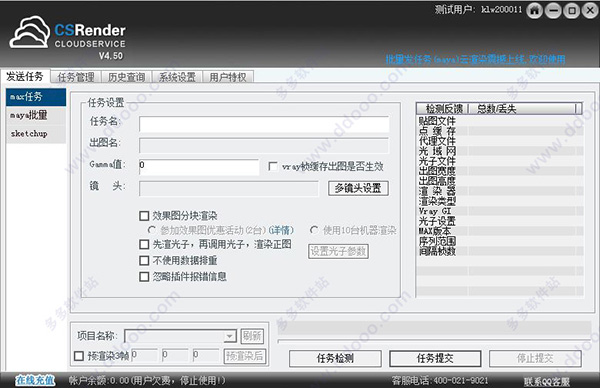
Task: Open the 系统设置 tab
Action: 177,77
